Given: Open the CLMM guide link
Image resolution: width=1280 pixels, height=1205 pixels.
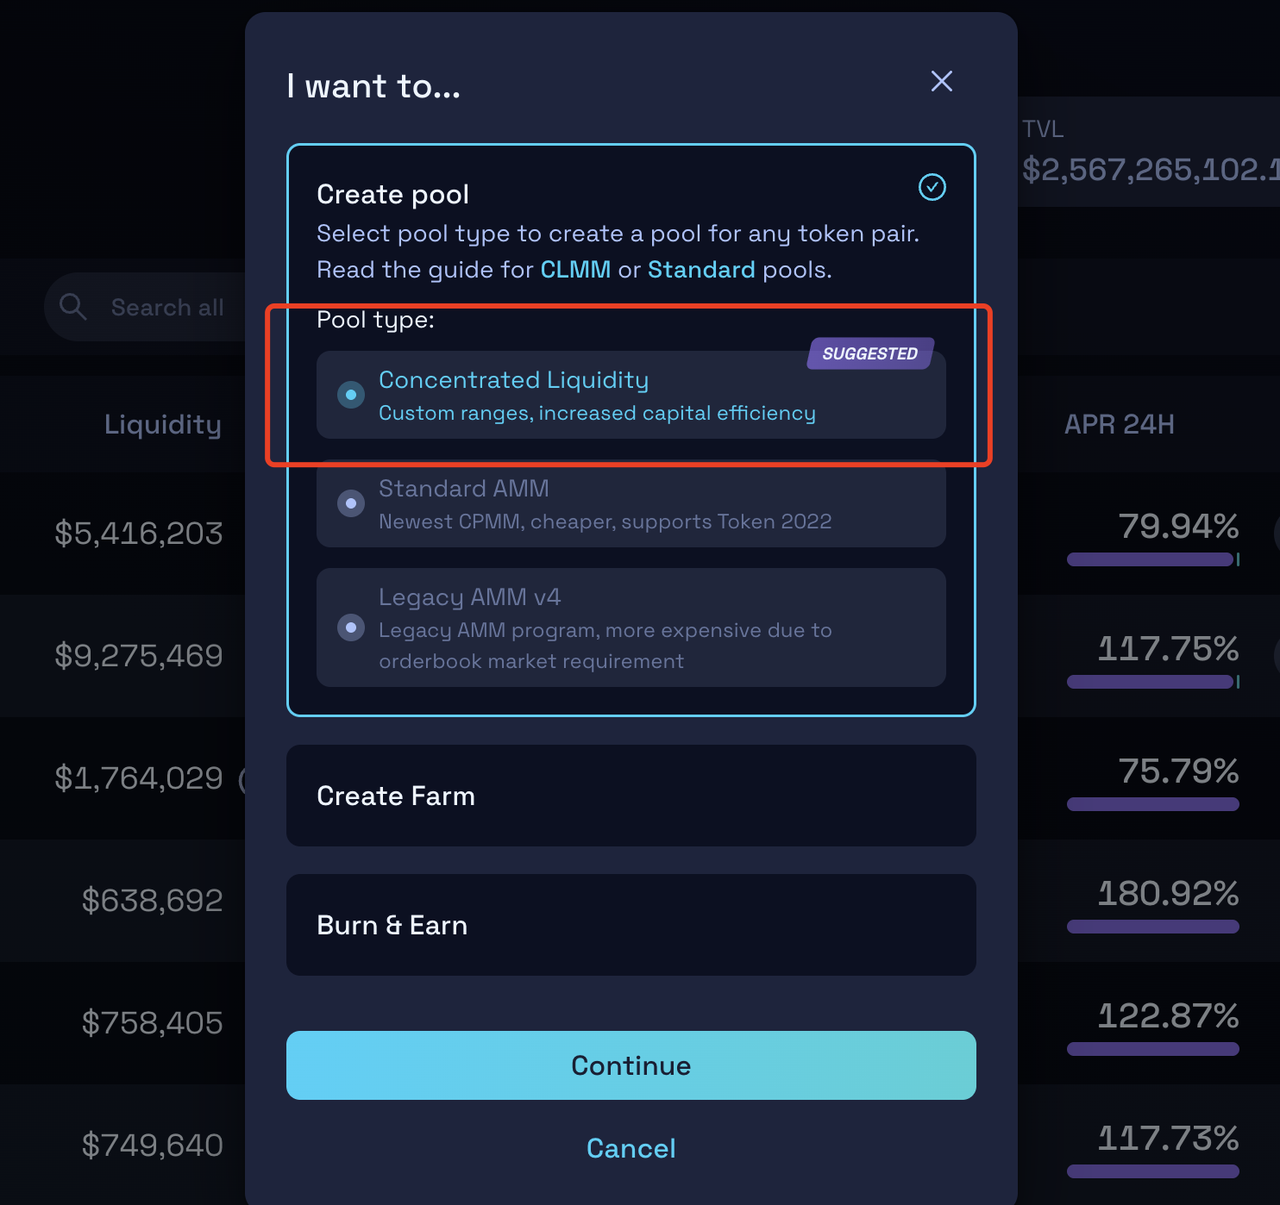Looking at the screenshot, I should click(575, 270).
